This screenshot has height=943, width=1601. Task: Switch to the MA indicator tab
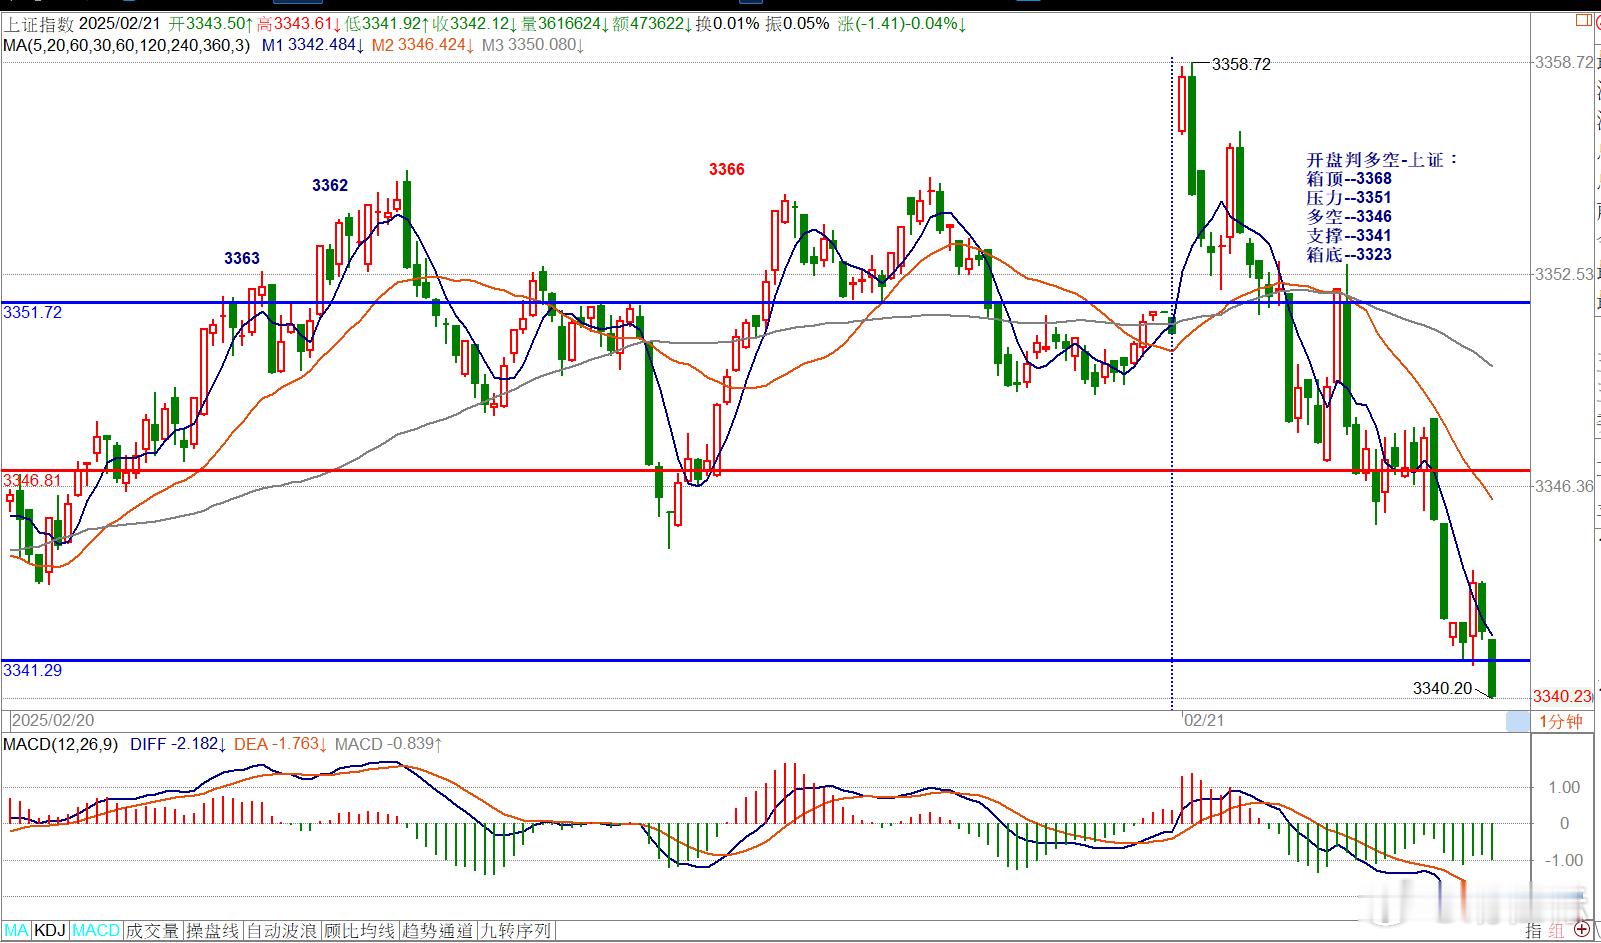pos(16,930)
